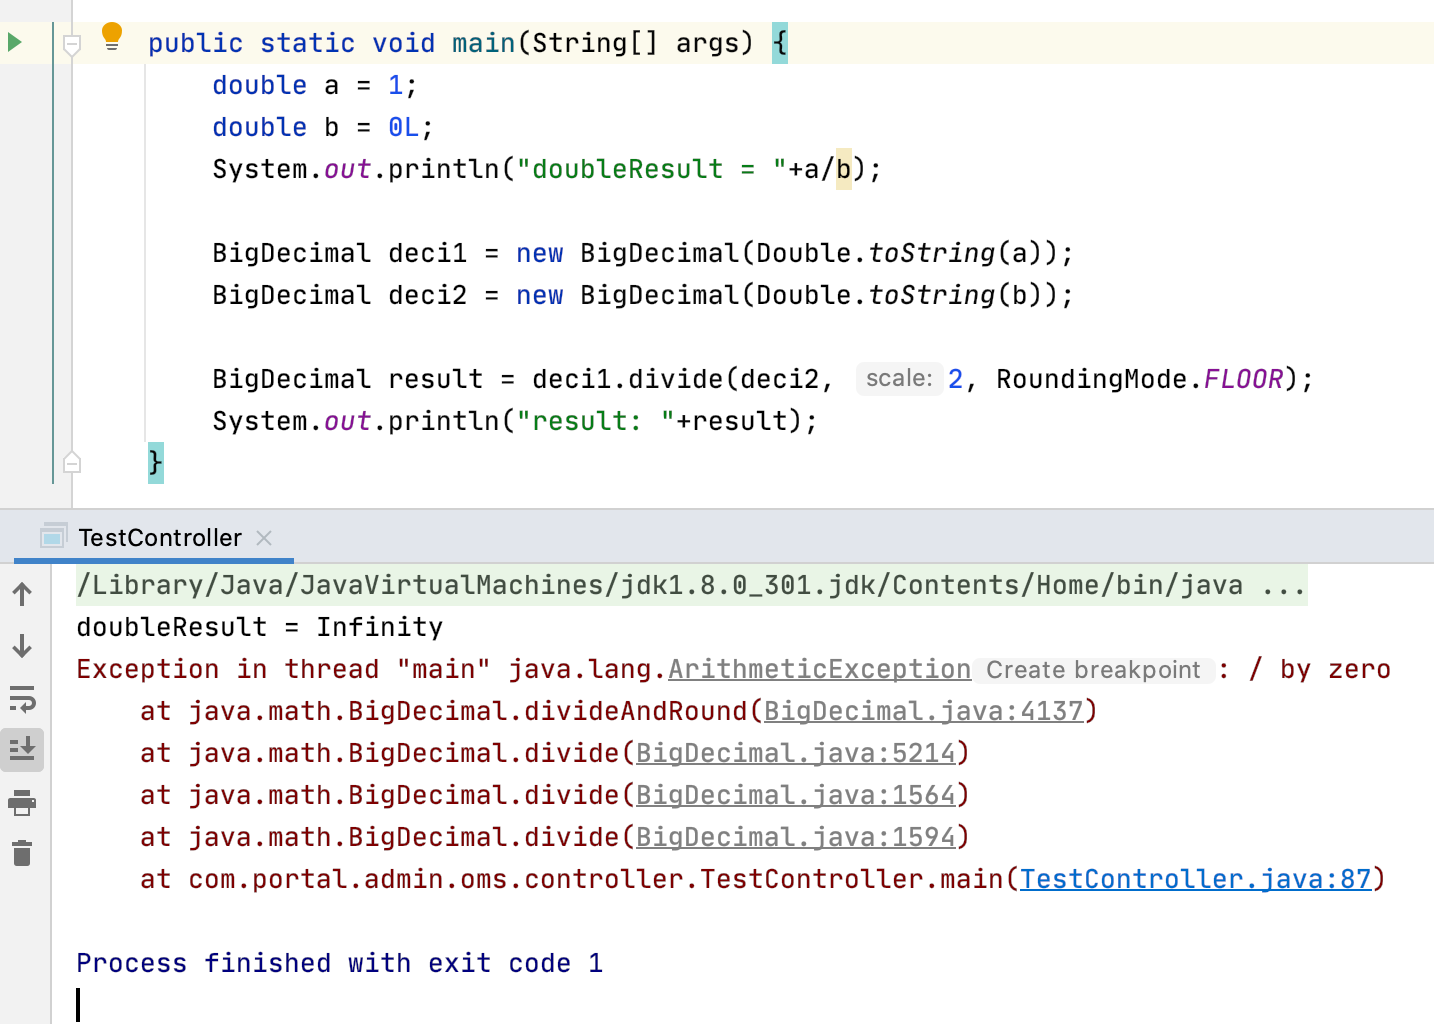The image size is (1434, 1024).
Task: Click 'Process finished with exit code 1'
Action: [340, 963]
